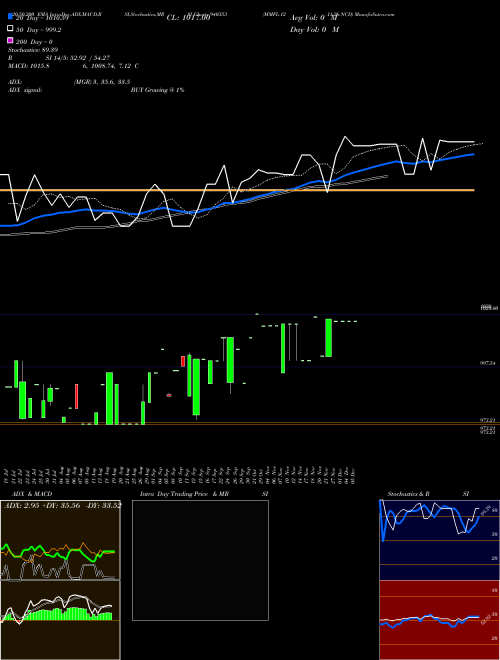Click the 'Stochastics: 89.89' reading
This screenshot has height=660, width=500.
click(33, 50)
